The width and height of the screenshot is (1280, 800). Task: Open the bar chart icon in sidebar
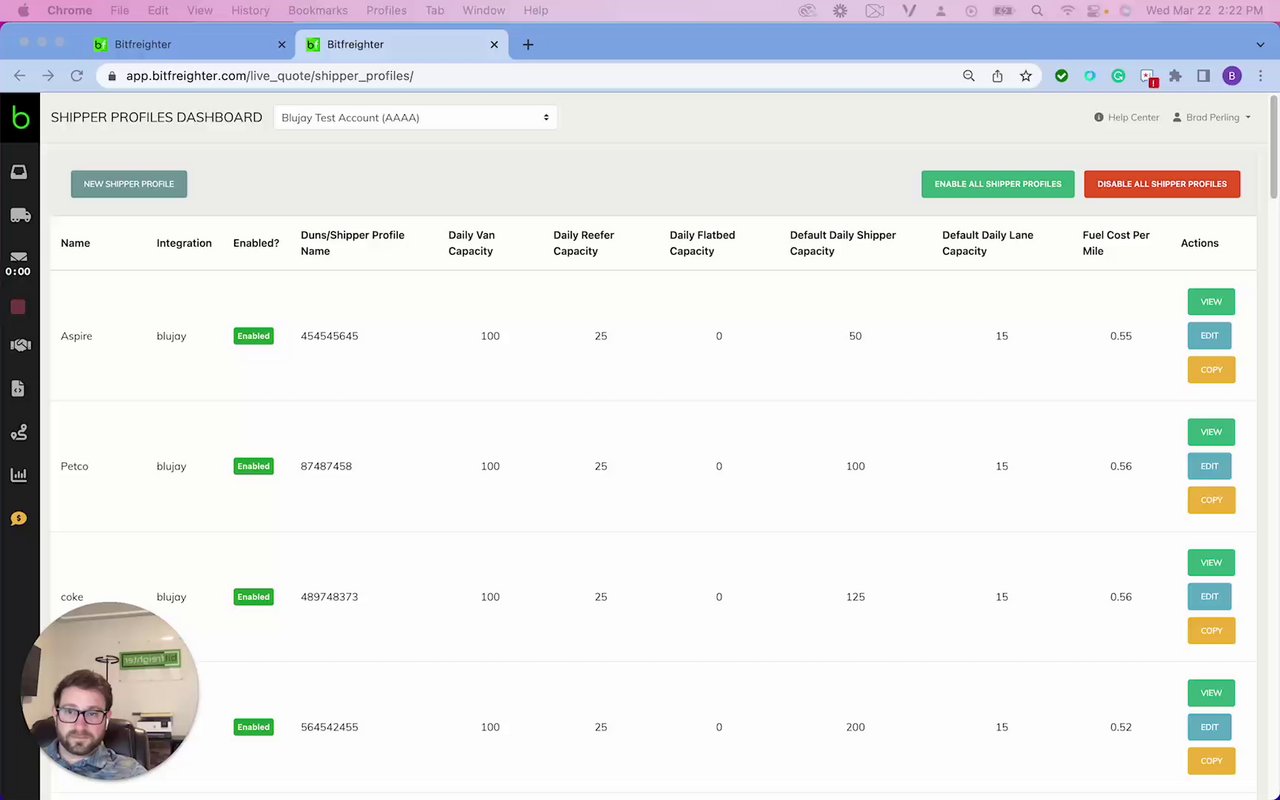tap(18, 475)
